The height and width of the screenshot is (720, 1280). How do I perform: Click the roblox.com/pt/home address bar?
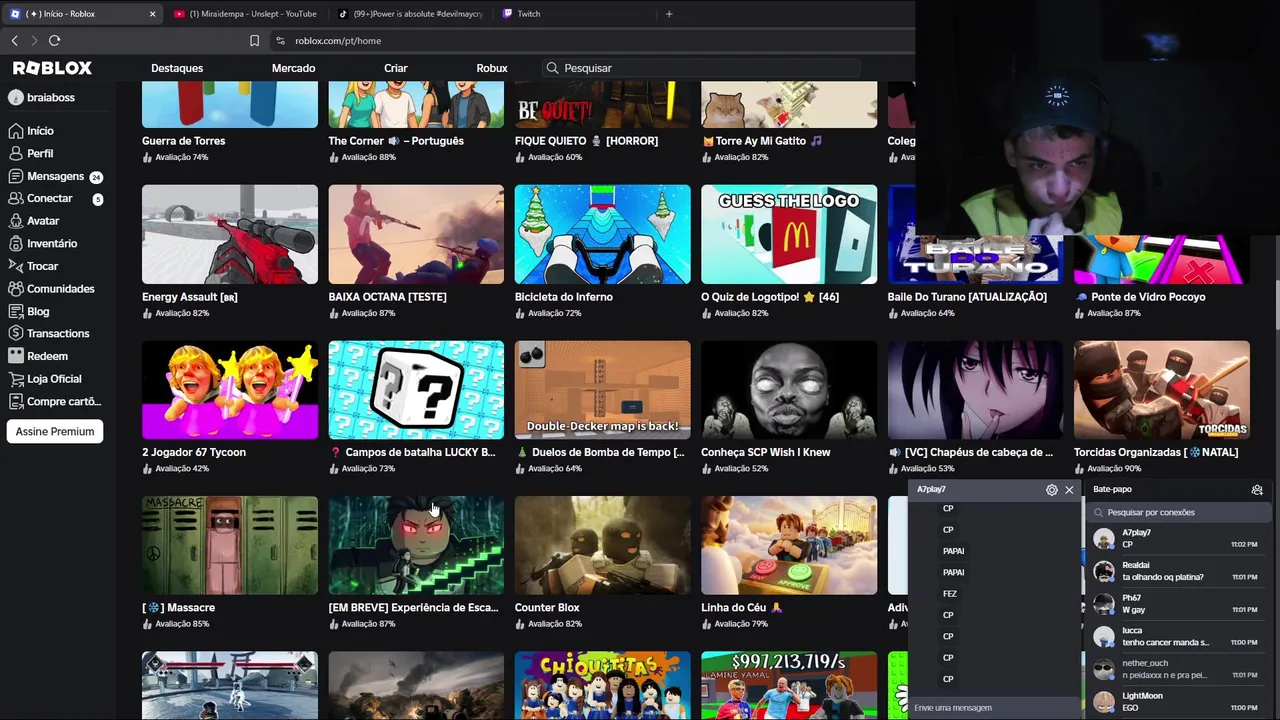click(590, 41)
